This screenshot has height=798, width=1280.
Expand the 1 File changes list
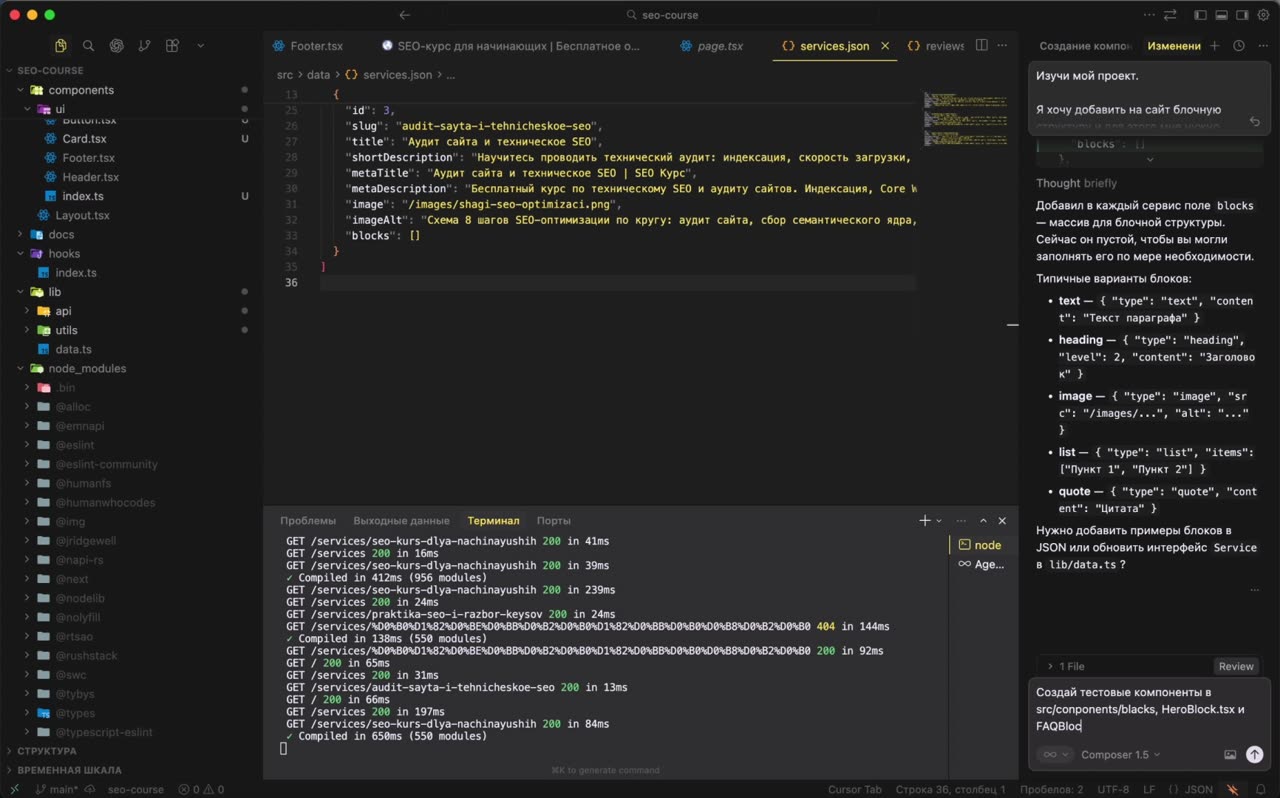tap(1066, 666)
